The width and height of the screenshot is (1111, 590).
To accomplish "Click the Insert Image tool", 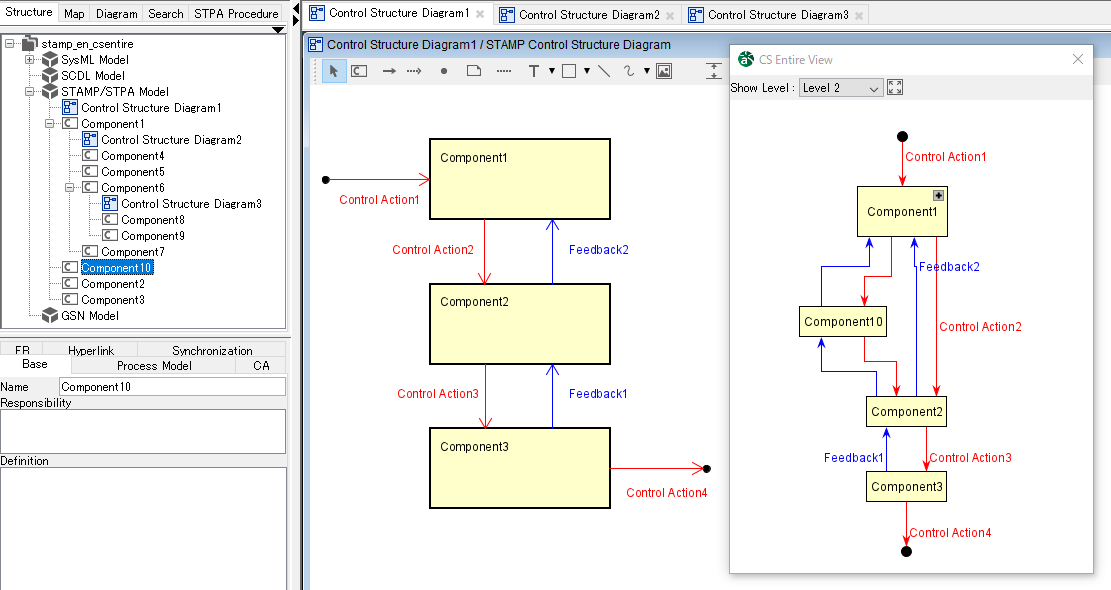I will pos(664,71).
